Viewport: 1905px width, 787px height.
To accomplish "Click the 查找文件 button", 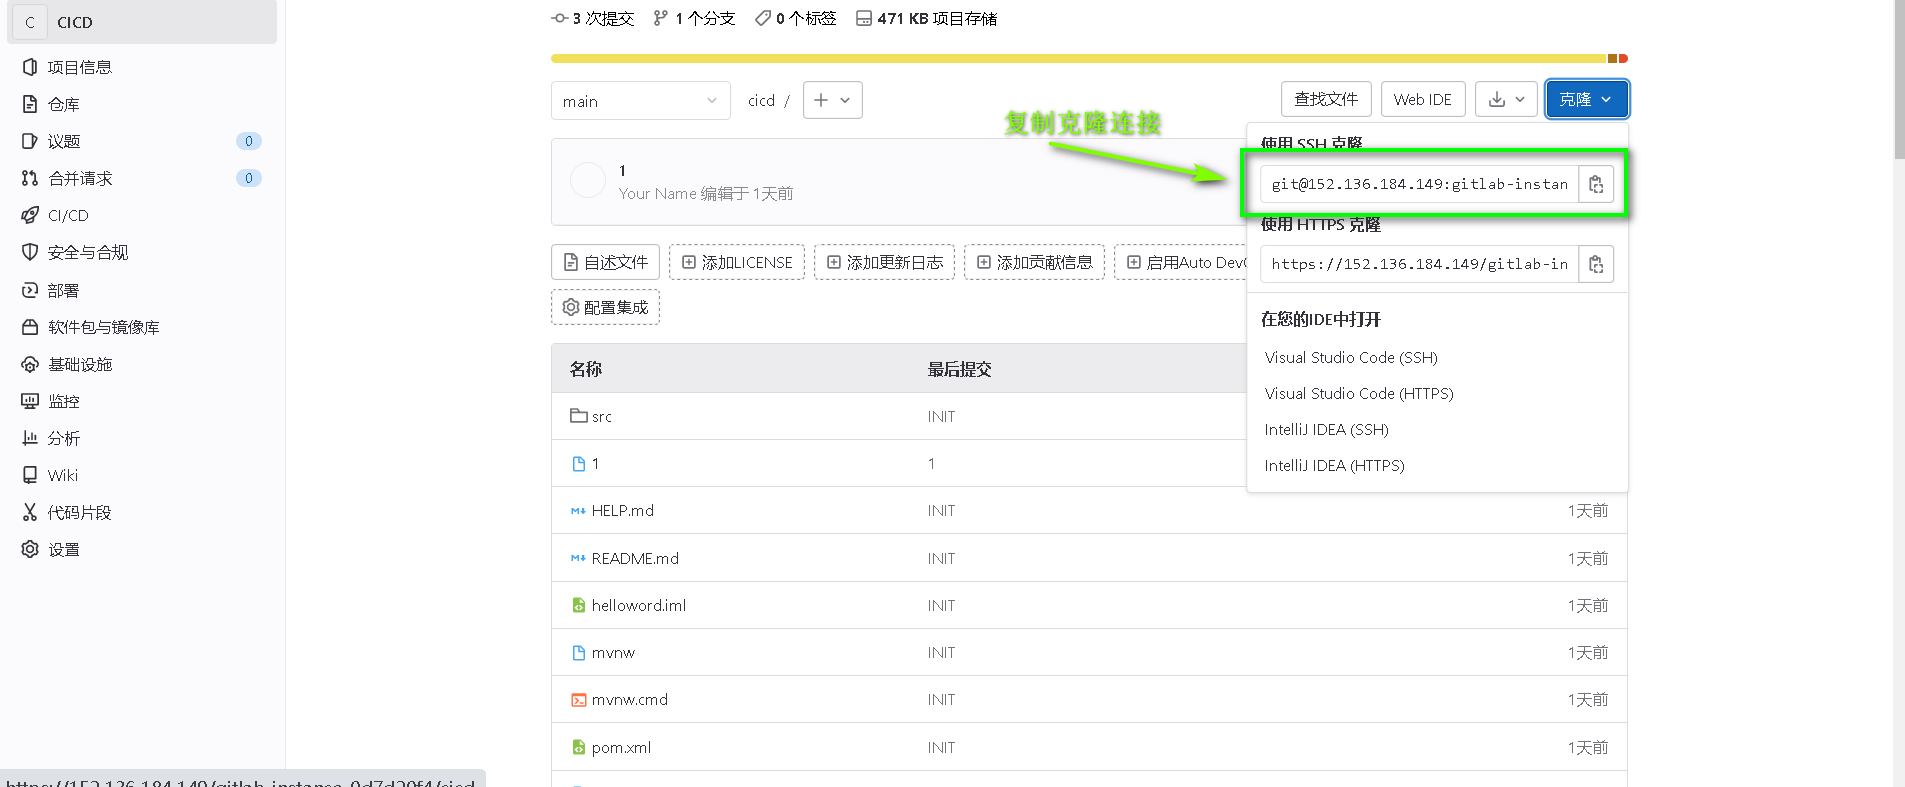I will (1326, 99).
